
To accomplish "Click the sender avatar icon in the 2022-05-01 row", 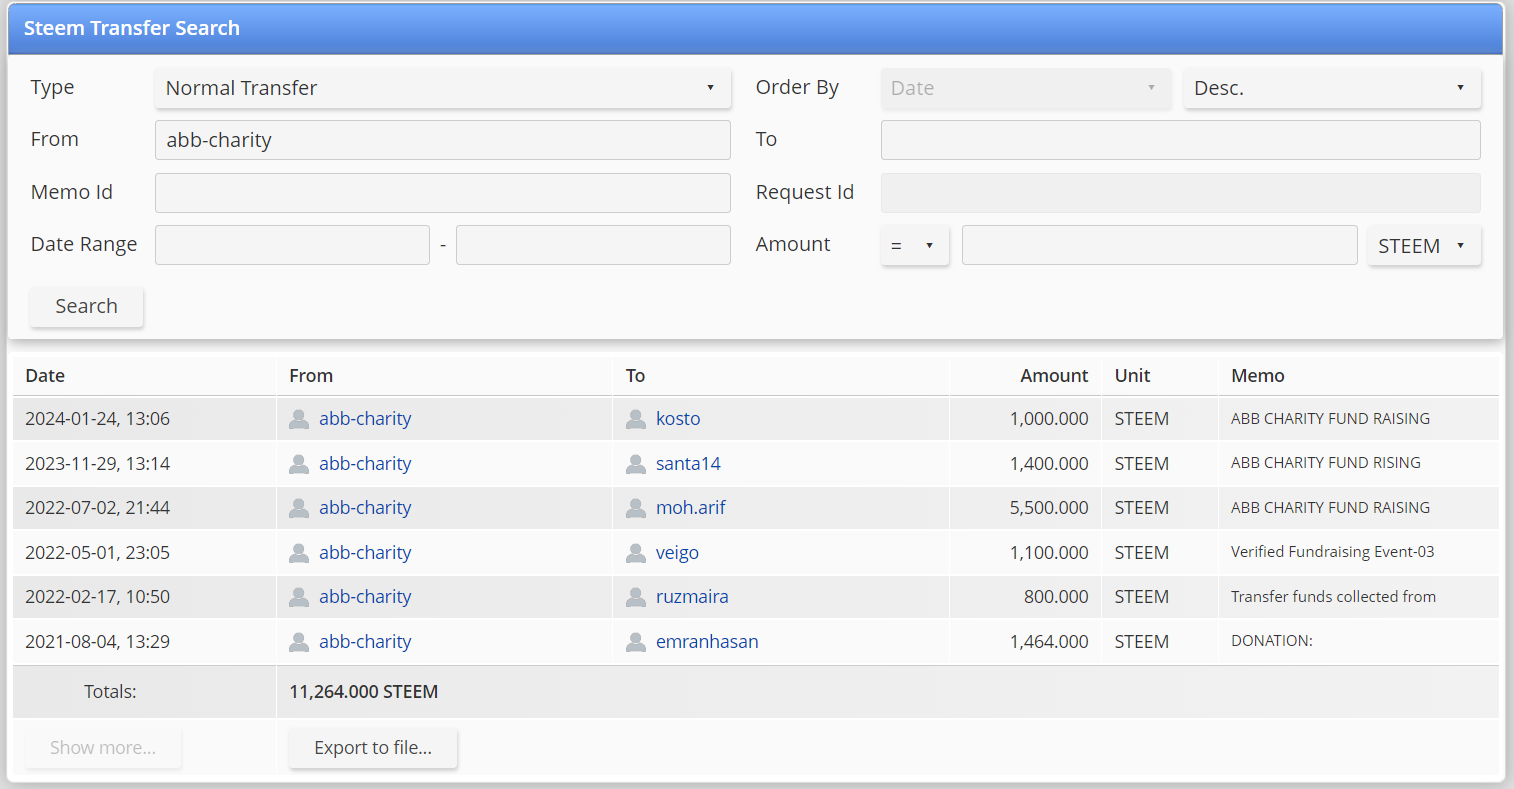I will 299,553.
